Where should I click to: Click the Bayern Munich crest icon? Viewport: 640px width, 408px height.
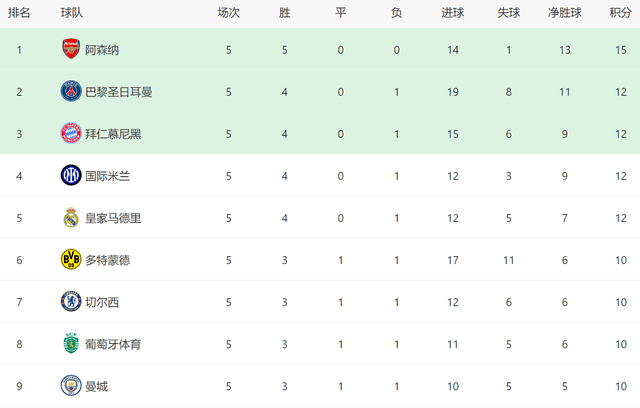[x=70, y=133]
